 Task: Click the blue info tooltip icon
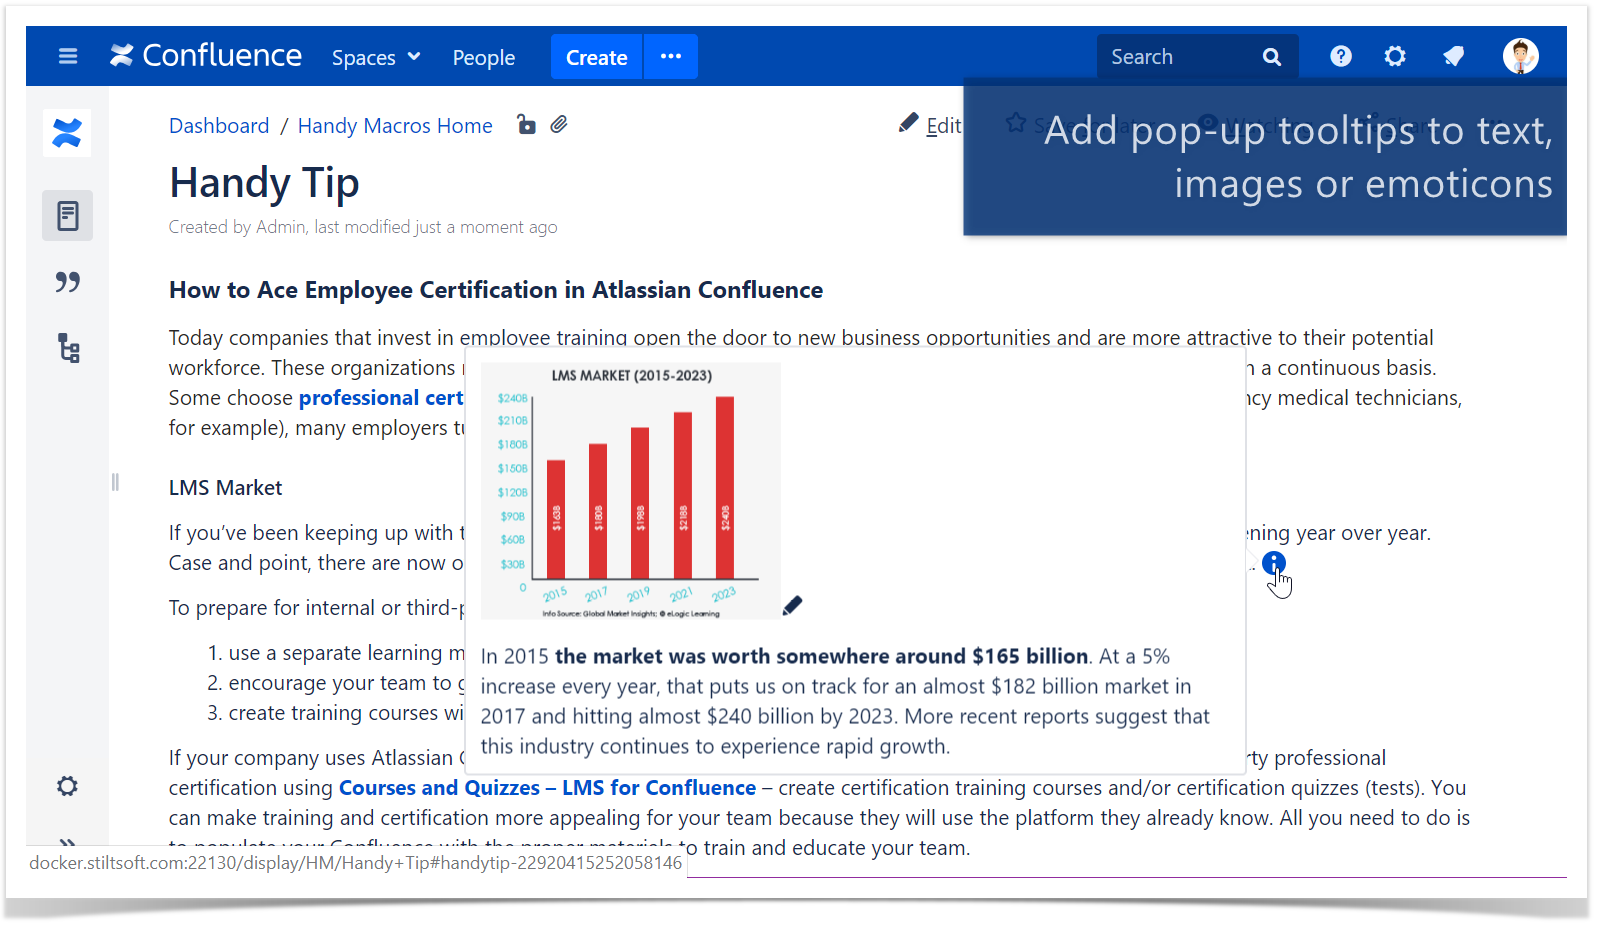1274,563
